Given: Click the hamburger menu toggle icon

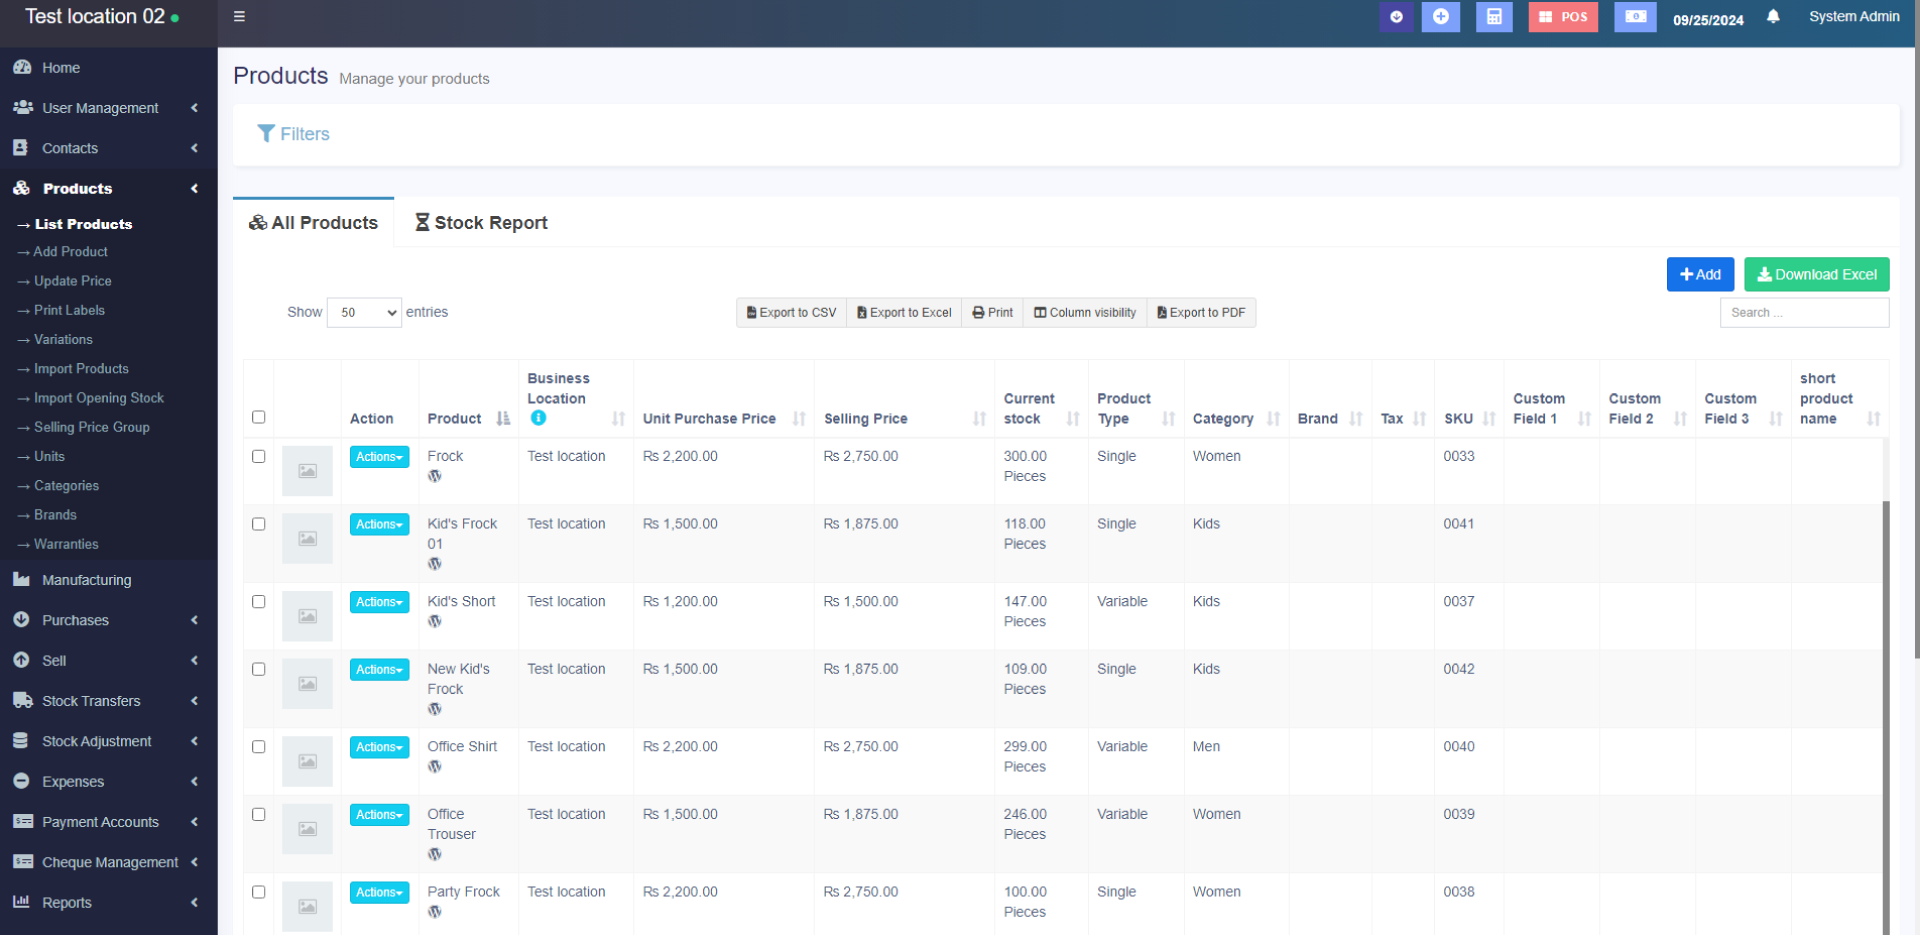Looking at the screenshot, I should click(x=239, y=16).
